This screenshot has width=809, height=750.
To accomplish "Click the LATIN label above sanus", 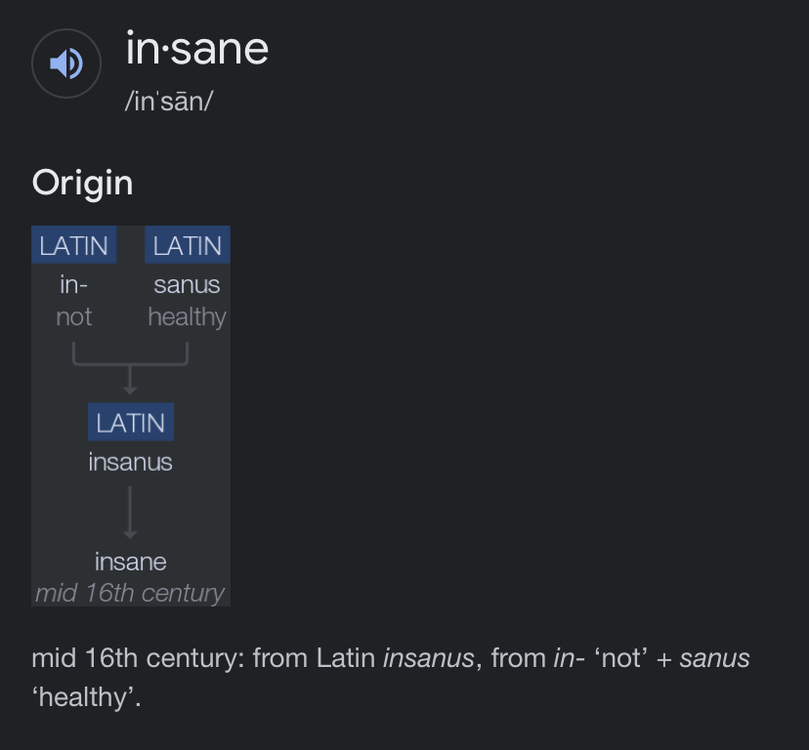I will pyautogui.click(x=187, y=245).
